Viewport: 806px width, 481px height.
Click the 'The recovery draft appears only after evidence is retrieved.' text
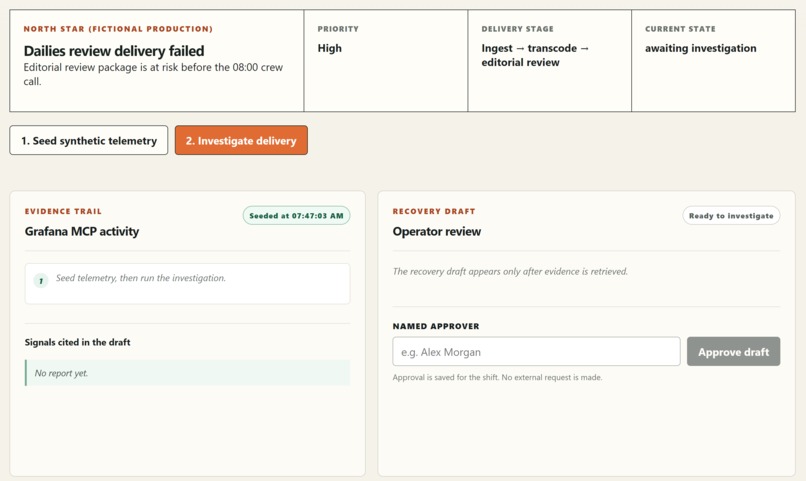click(510, 271)
